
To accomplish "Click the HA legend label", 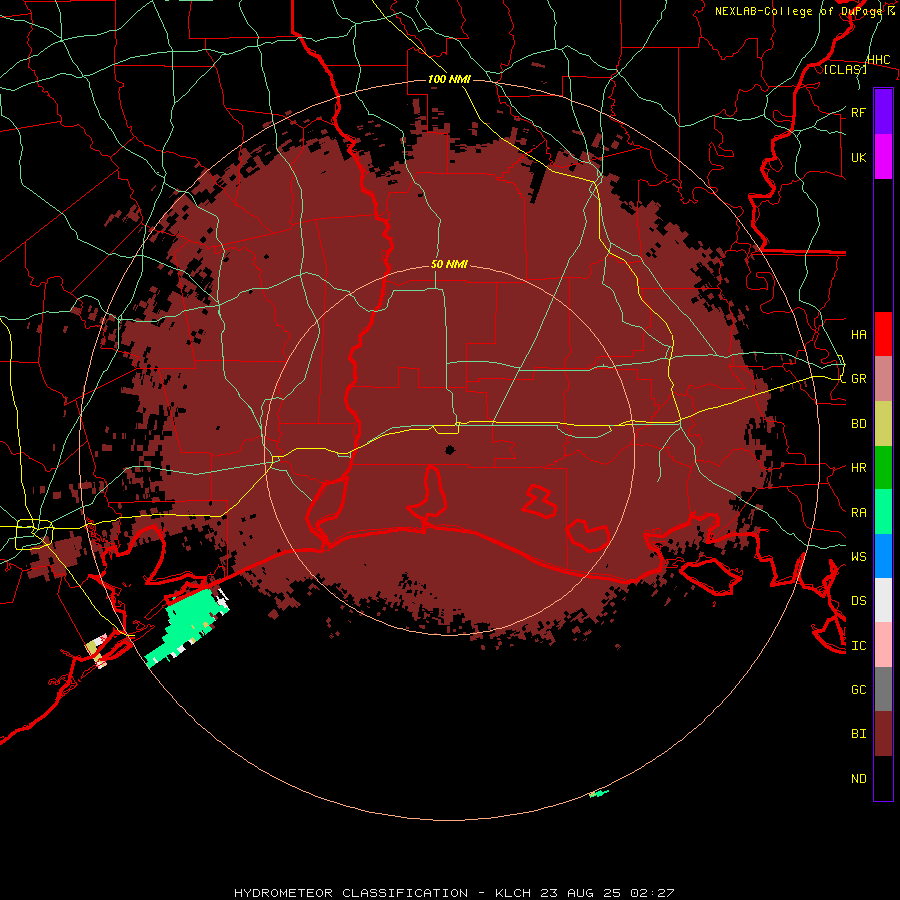I will tap(859, 334).
